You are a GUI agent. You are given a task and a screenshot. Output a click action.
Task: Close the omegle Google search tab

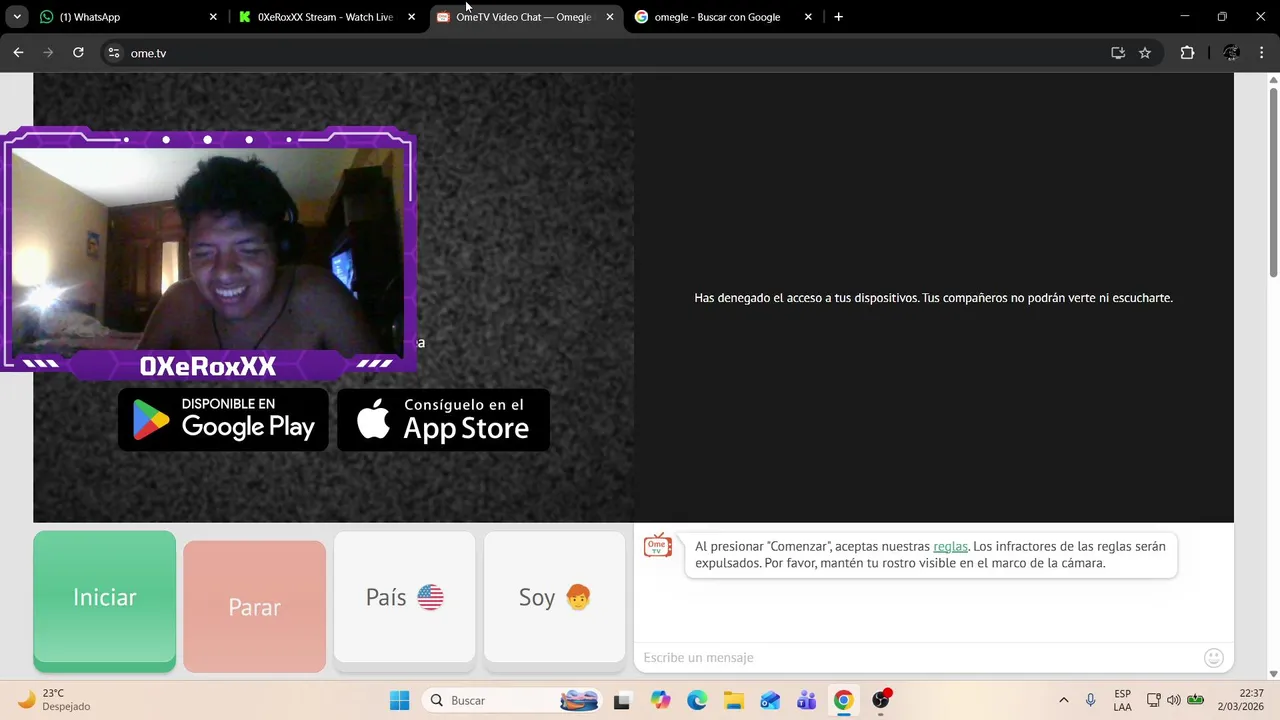[808, 17]
